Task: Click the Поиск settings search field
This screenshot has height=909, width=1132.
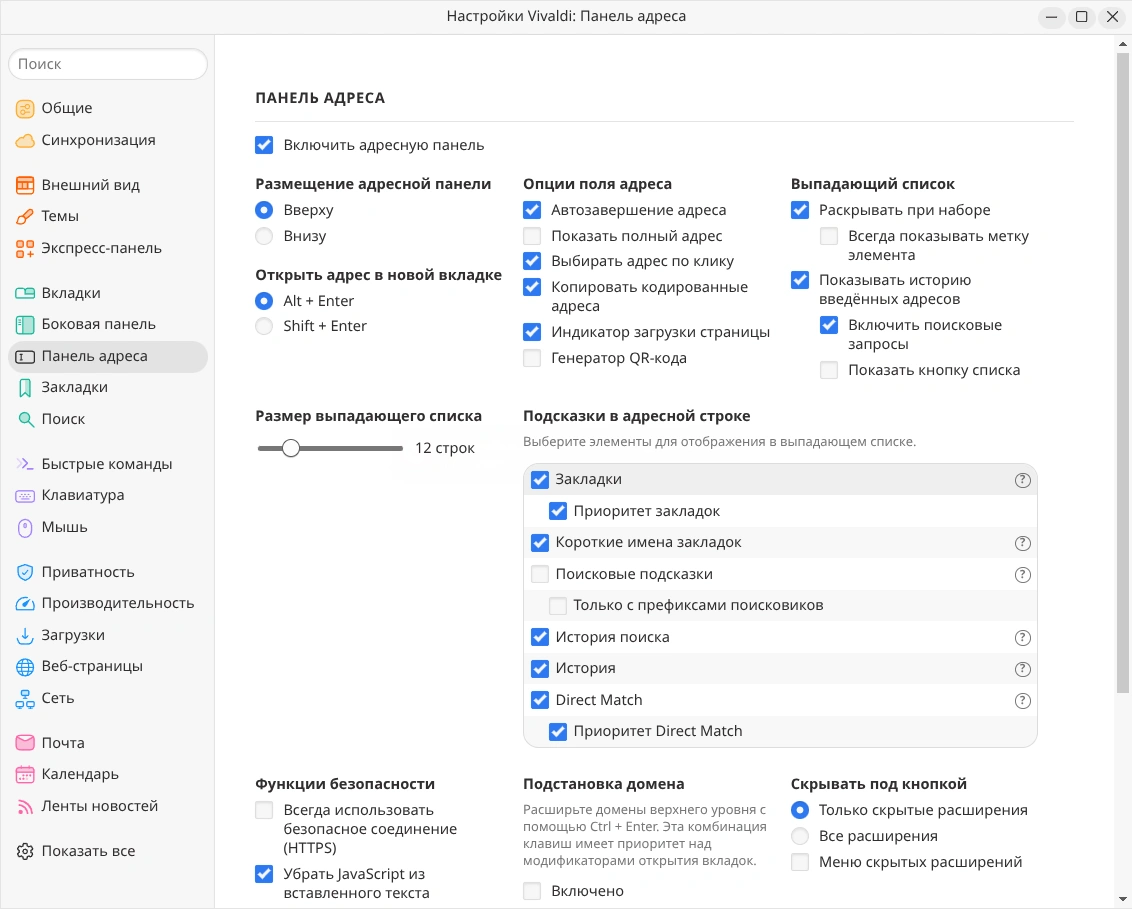Action: pos(108,64)
